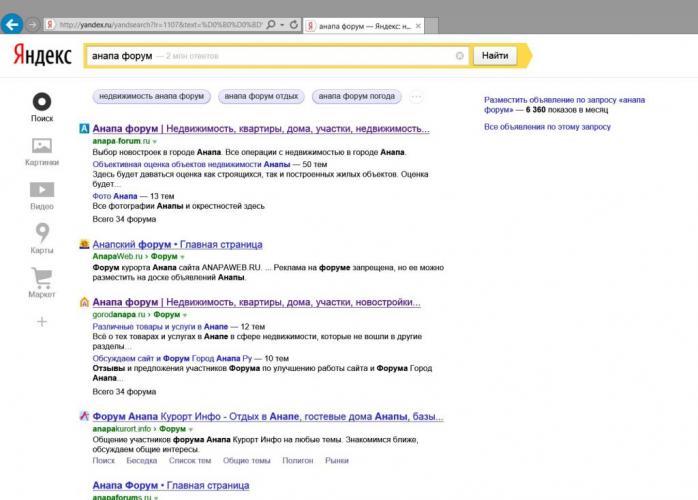Image resolution: width=698 pixels, height=500 pixels.
Task: Open the result ending 'участки, недвижимость...'
Action: point(261,129)
